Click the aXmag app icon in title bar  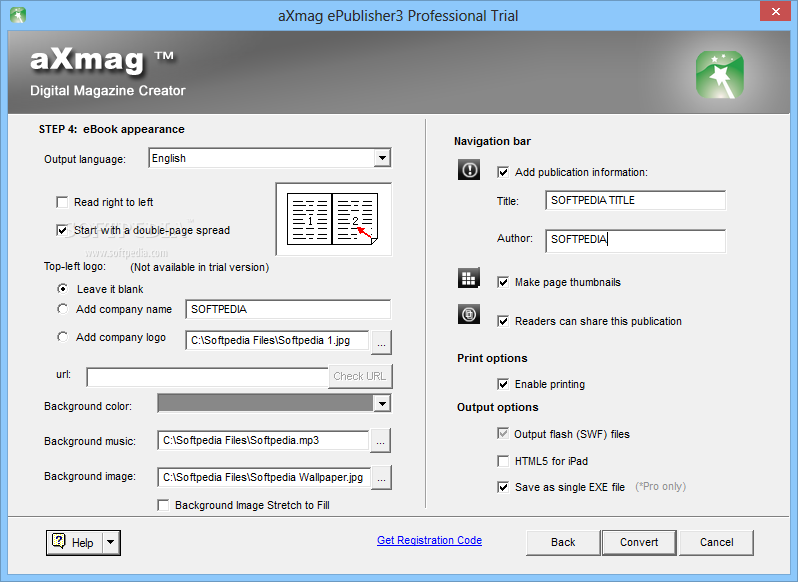pos(18,15)
